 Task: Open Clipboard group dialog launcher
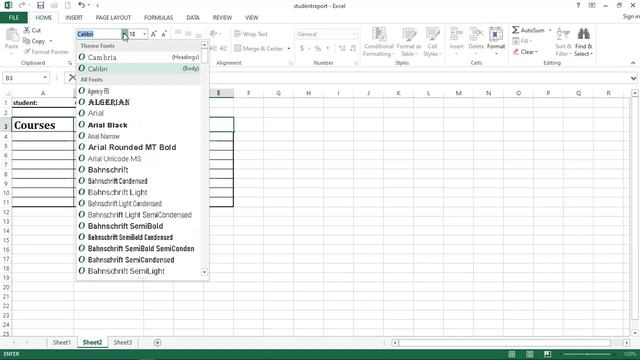coord(70,63)
